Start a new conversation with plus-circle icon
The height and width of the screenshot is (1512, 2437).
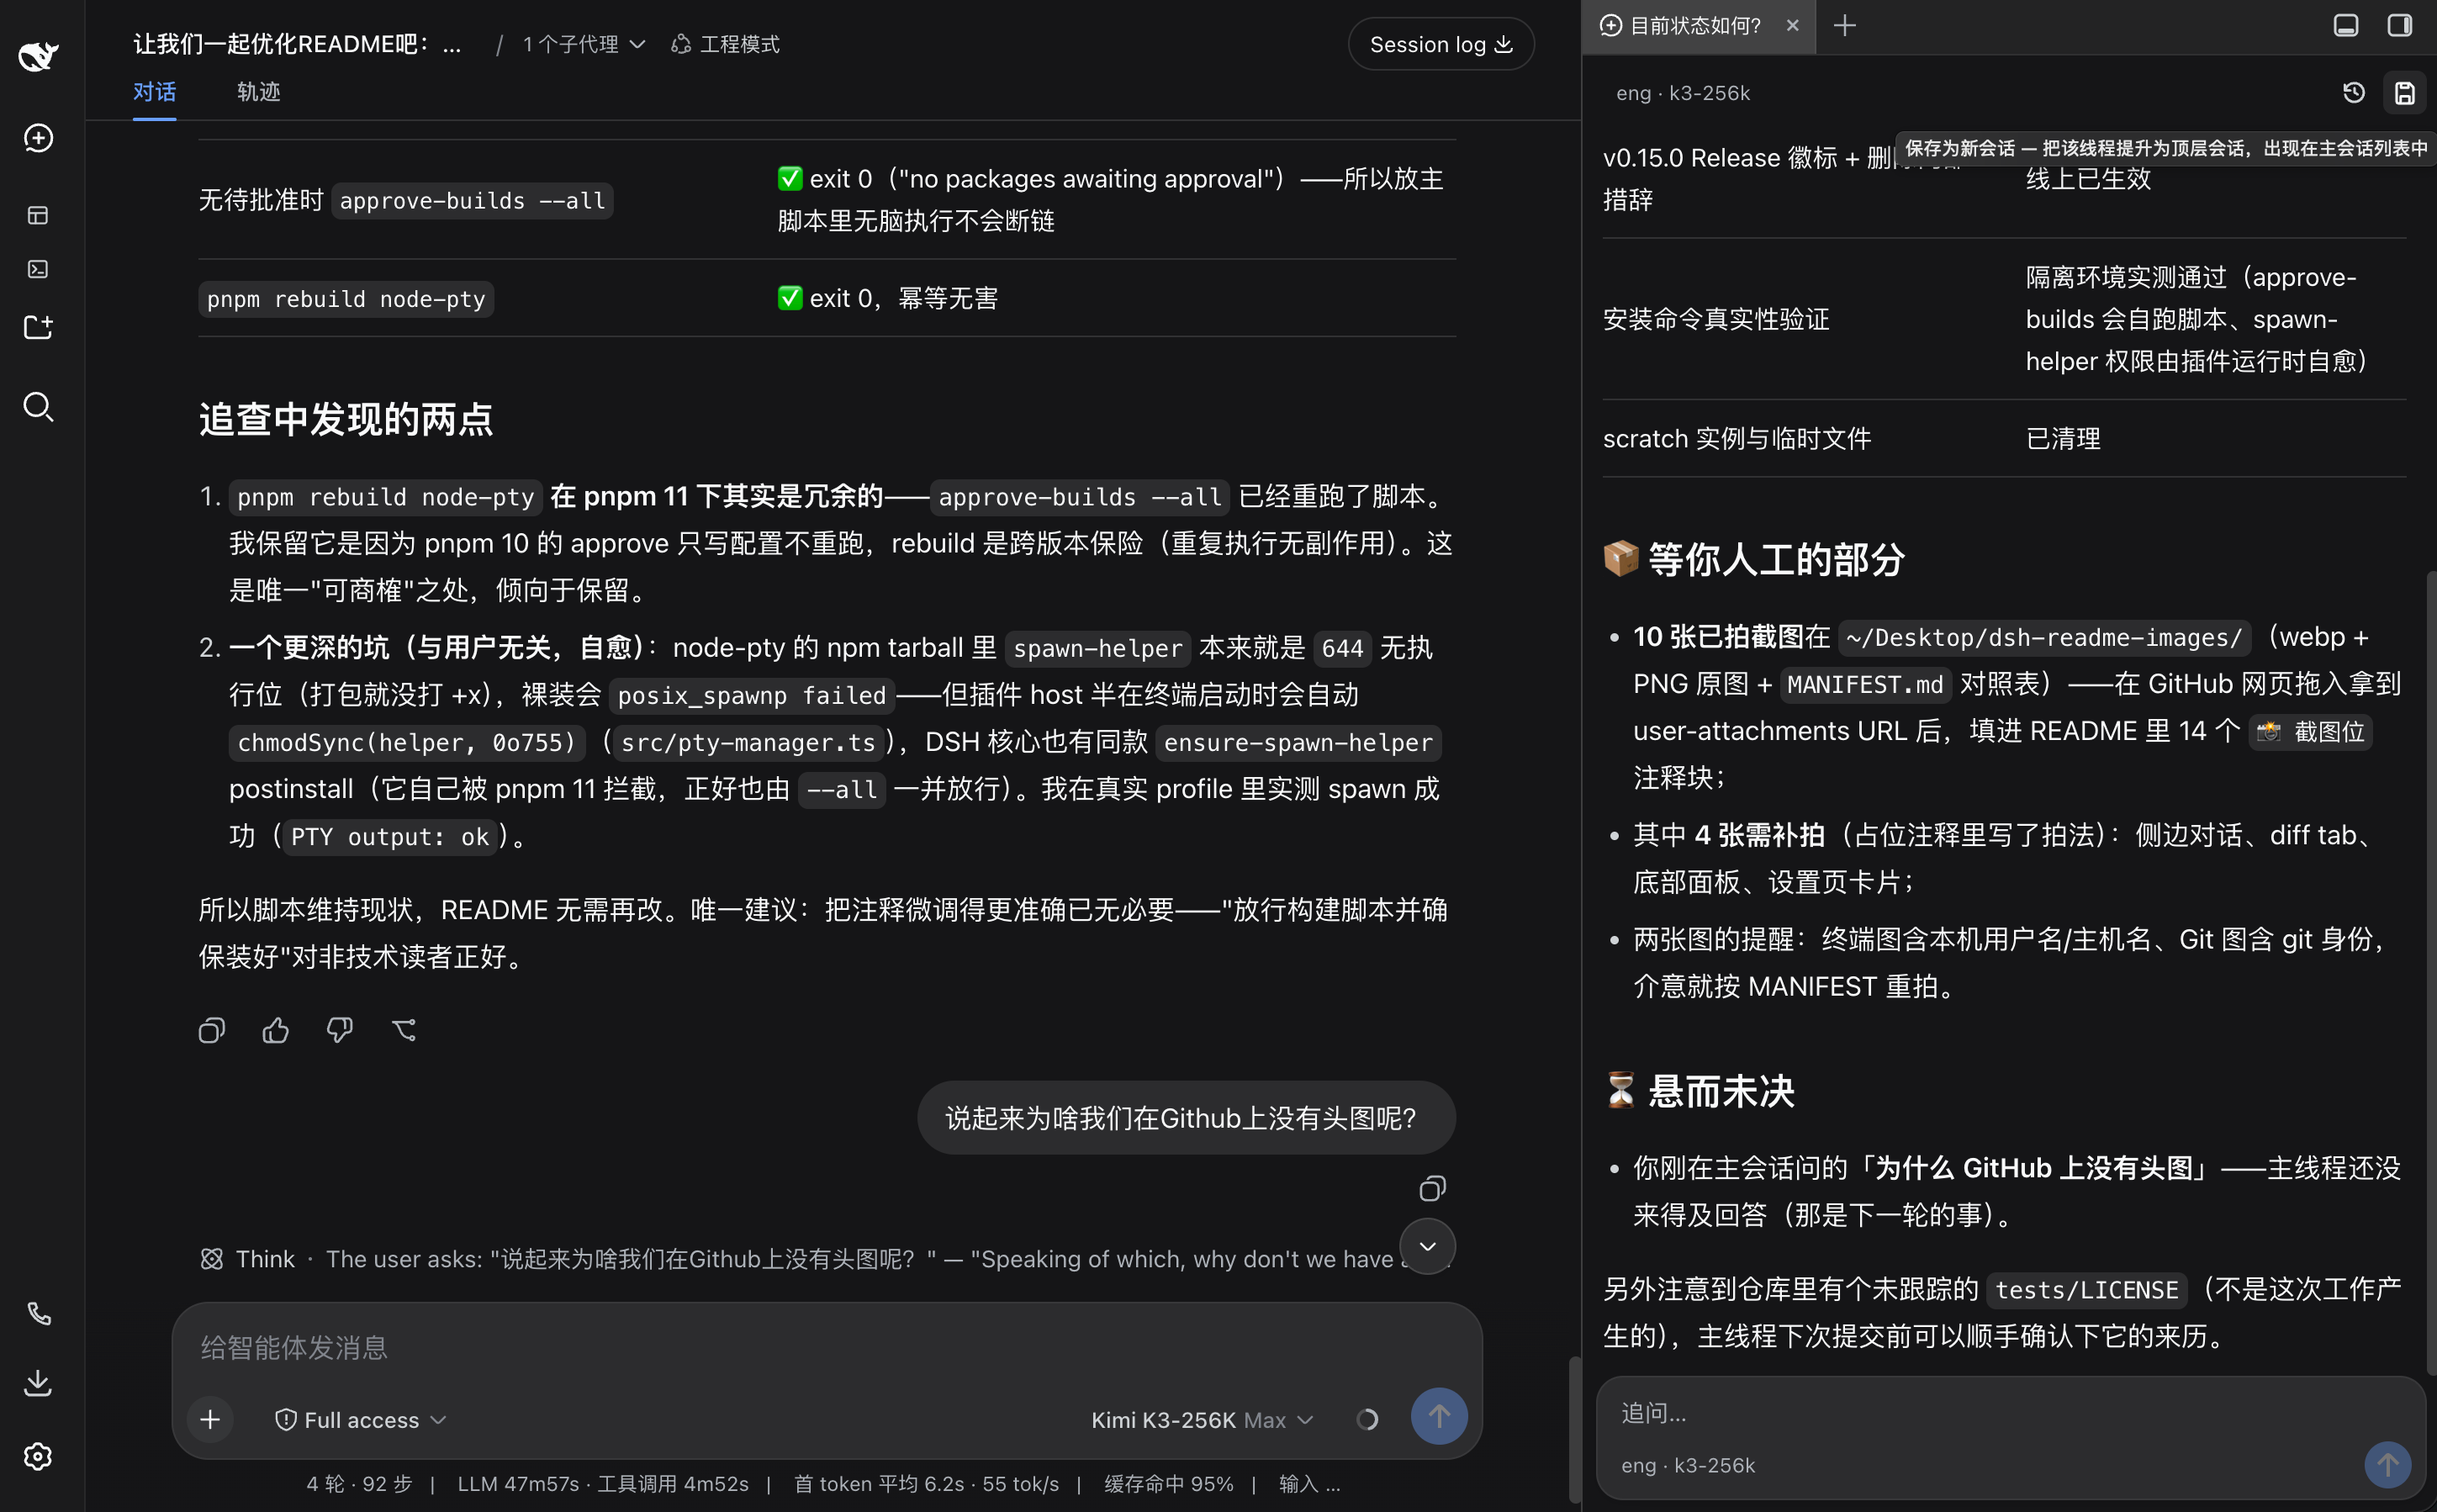click(x=38, y=138)
